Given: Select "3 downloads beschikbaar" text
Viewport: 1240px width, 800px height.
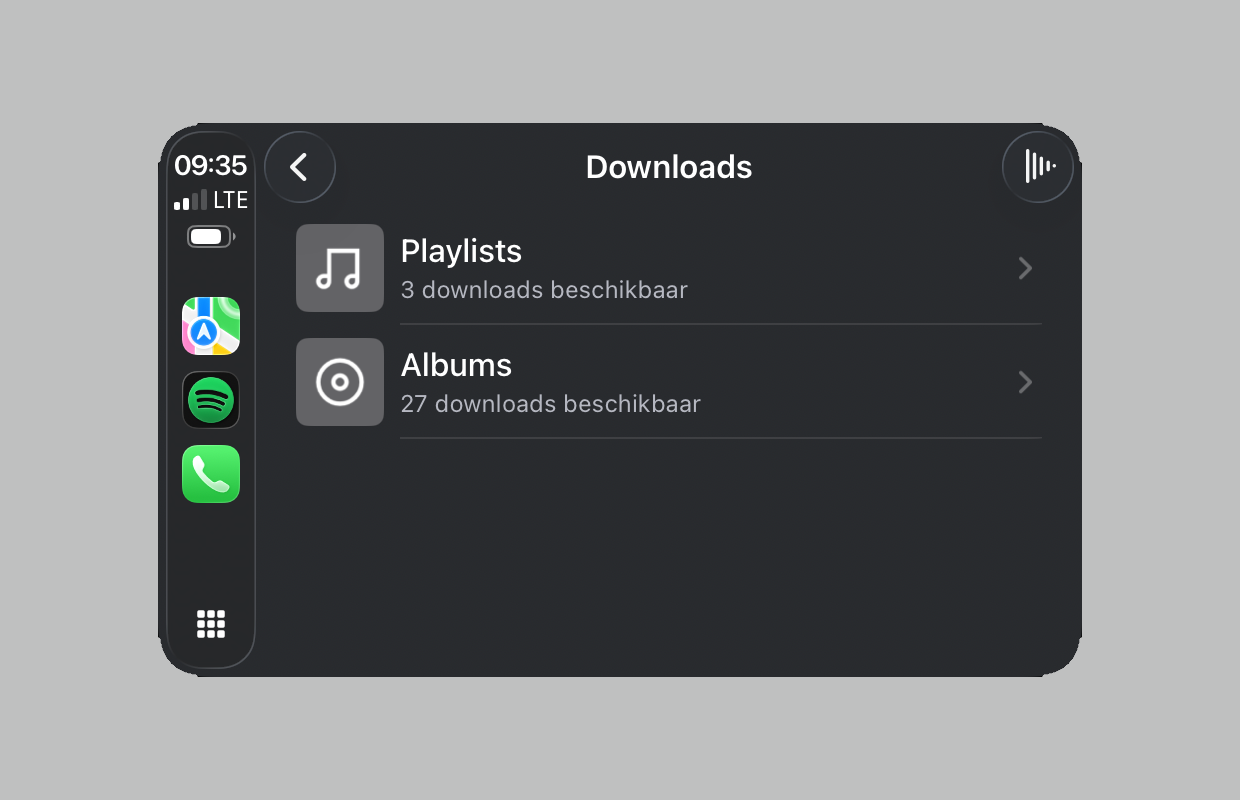Looking at the screenshot, I should [x=544, y=291].
